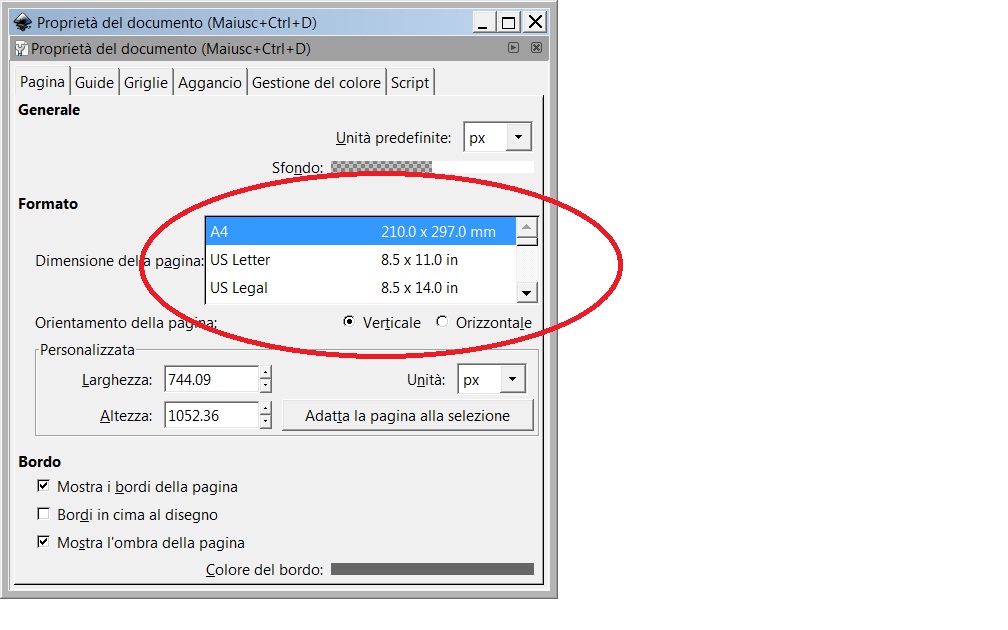The width and height of the screenshot is (1008, 630).
Task: Open the Colore del bordo swatch
Action: (x=432, y=569)
